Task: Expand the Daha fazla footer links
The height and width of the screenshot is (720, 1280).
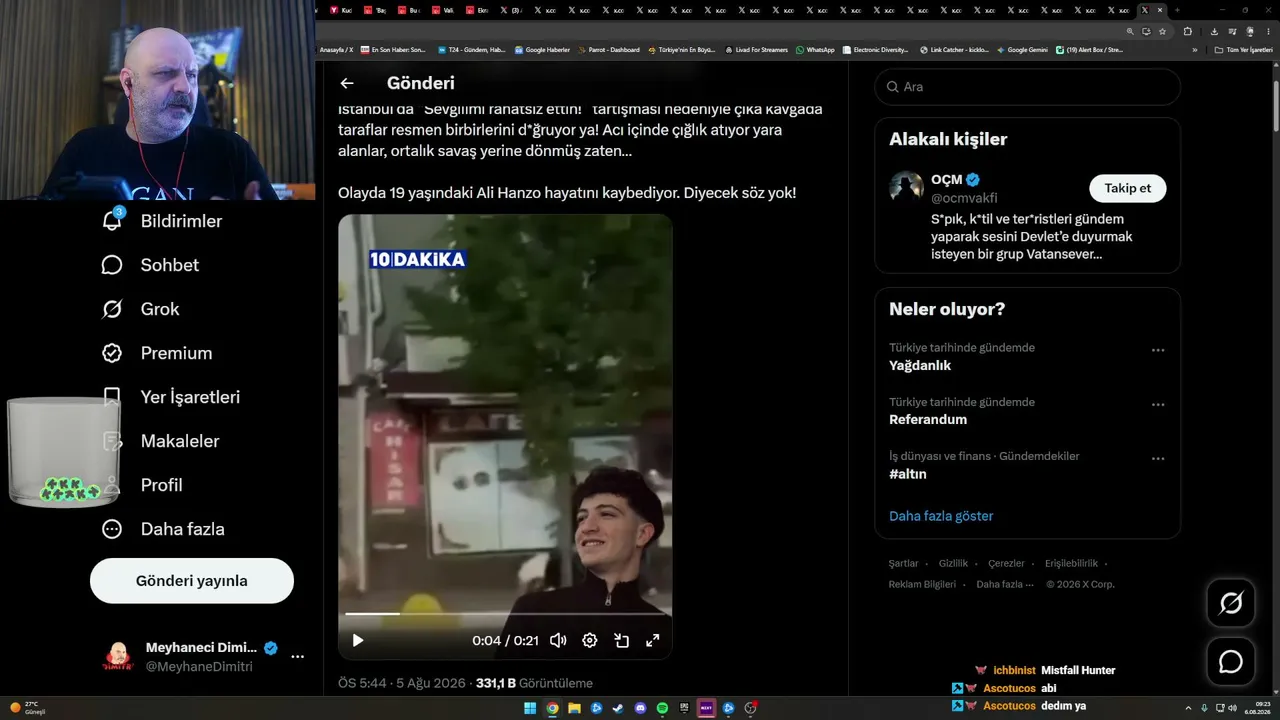Action: [1005, 584]
